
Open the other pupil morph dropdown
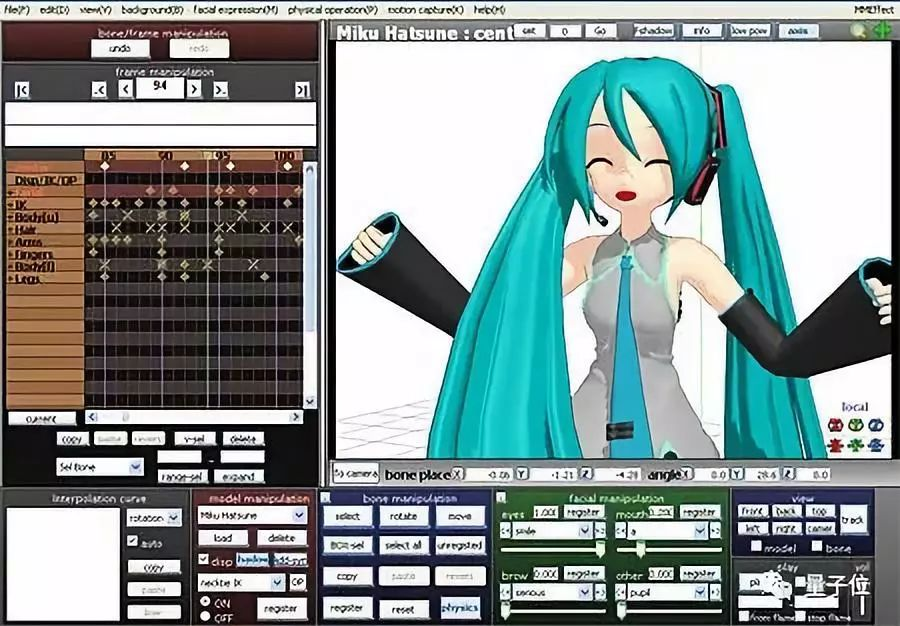click(667, 592)
